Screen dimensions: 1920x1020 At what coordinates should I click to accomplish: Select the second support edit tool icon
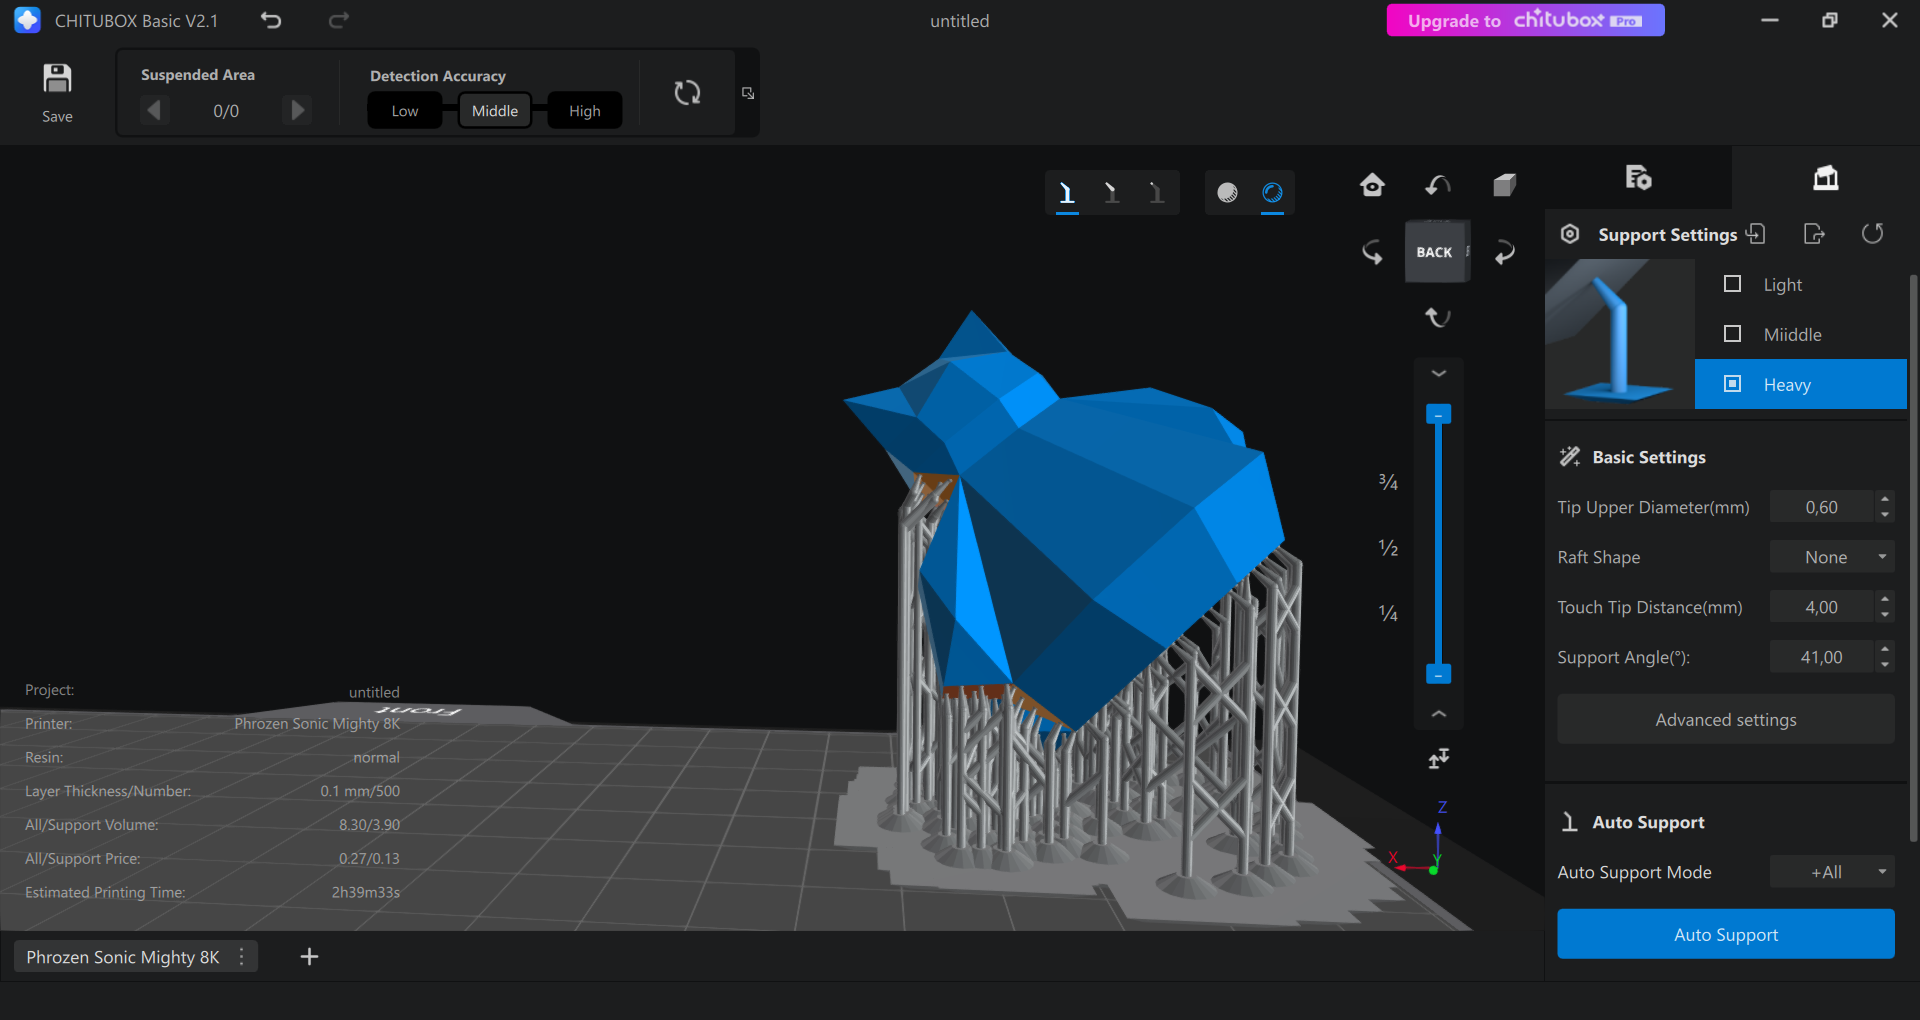tap(1111, 192)
